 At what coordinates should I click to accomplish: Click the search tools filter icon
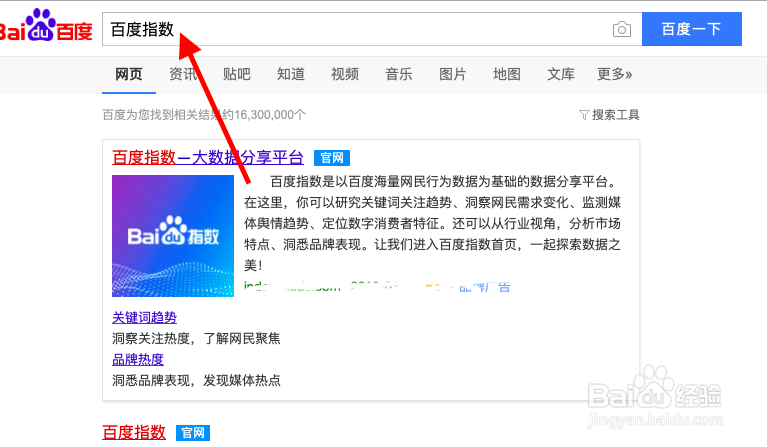point(584,115)
